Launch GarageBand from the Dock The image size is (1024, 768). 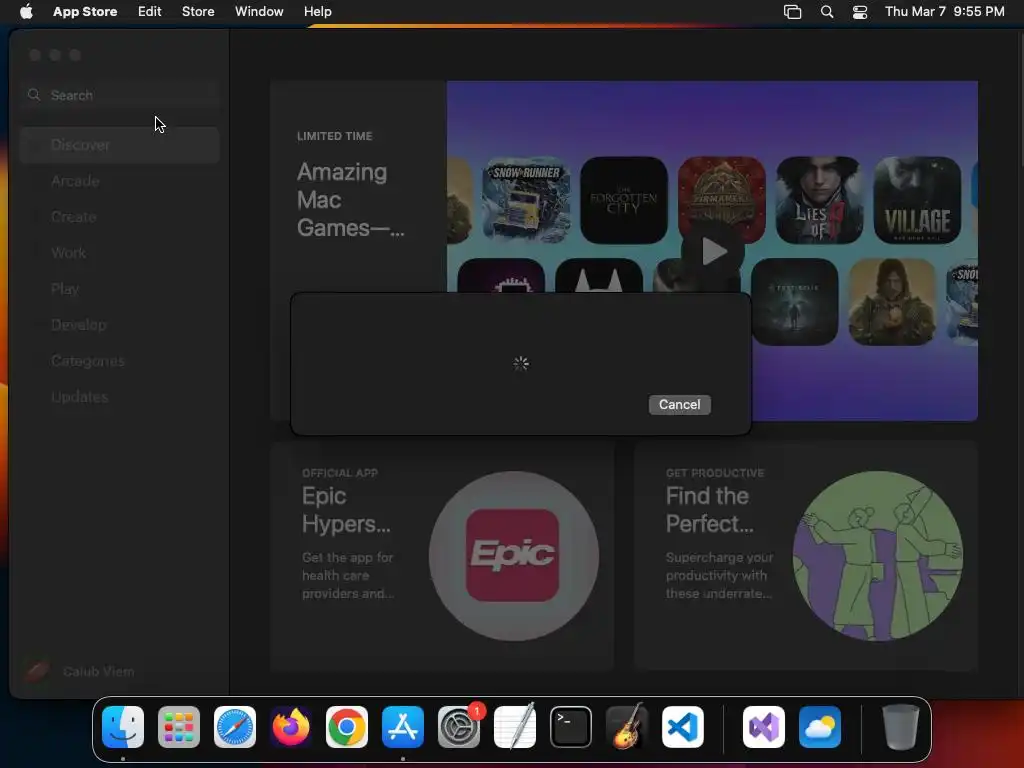[627, 727]
